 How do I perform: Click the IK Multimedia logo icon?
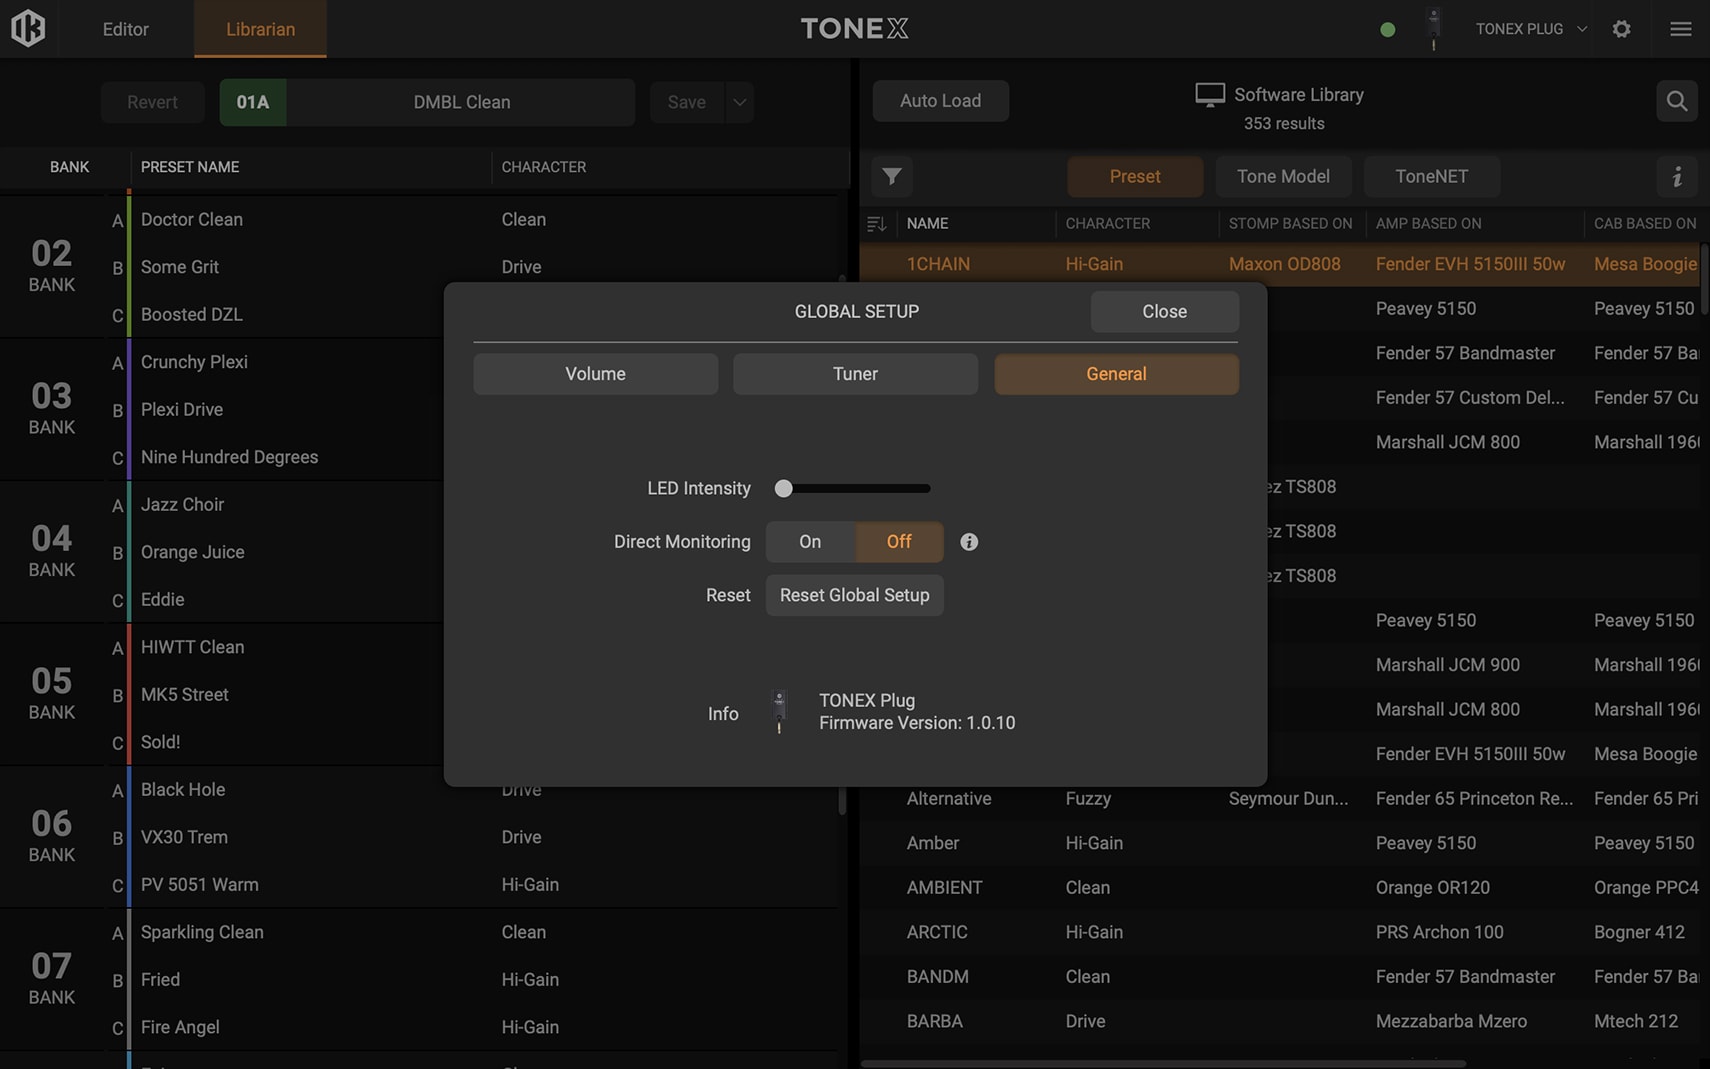pos(28,28)
